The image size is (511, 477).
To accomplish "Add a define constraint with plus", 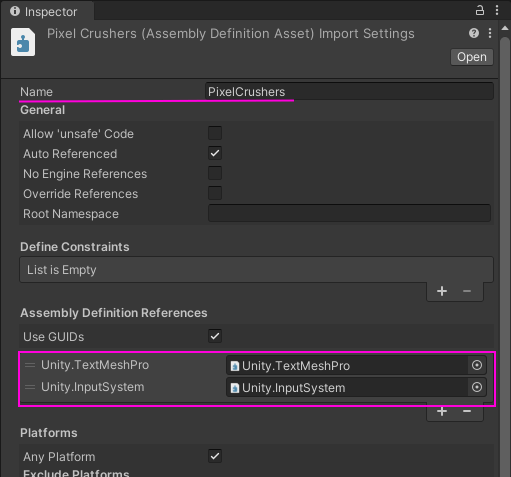I will click(x=442, y=291).
